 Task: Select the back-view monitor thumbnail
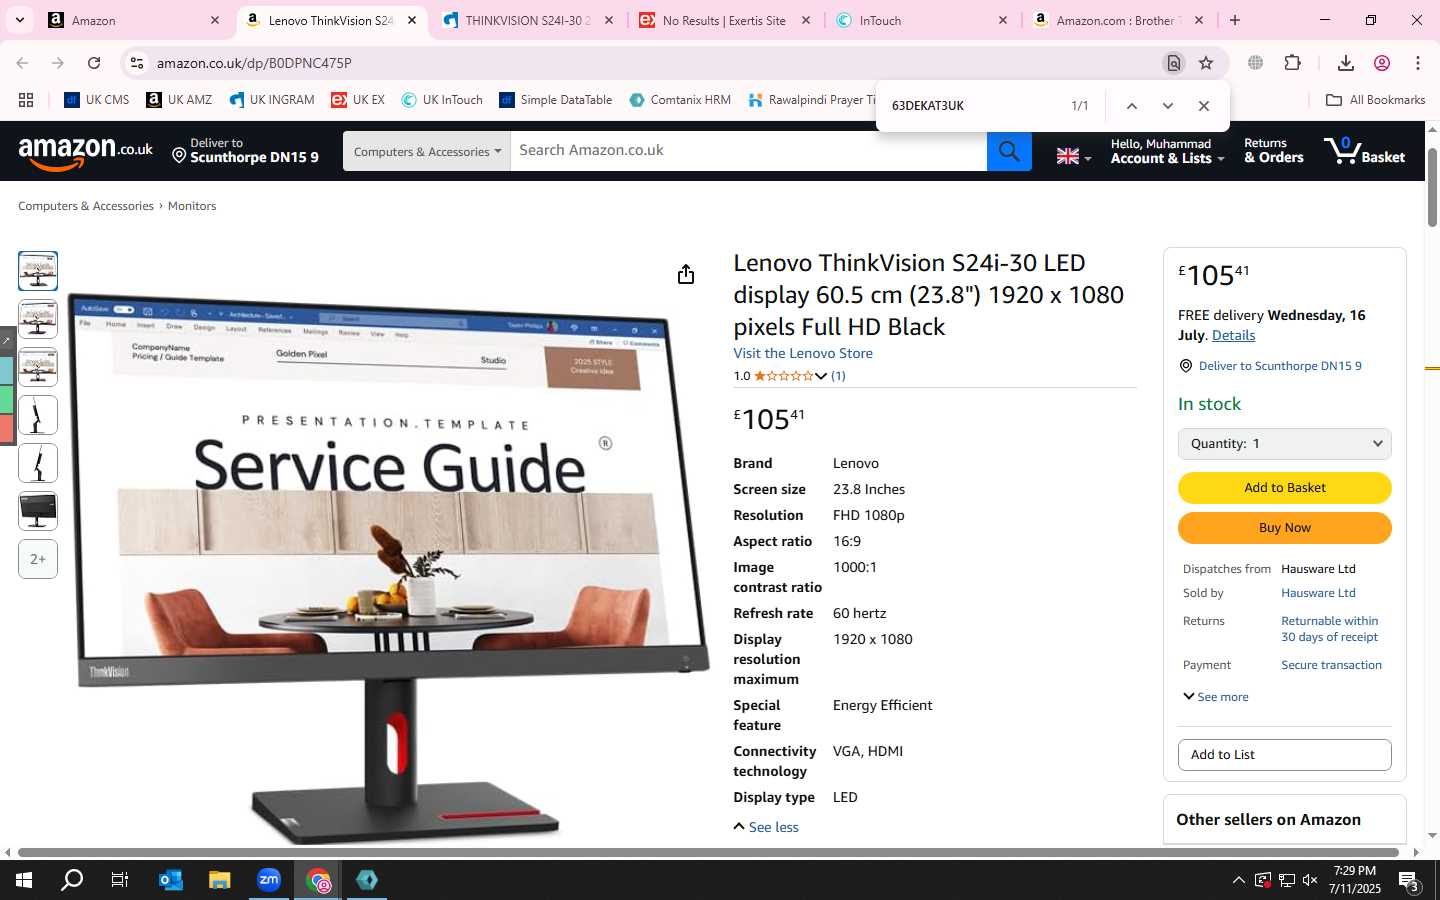coord(38,511)
